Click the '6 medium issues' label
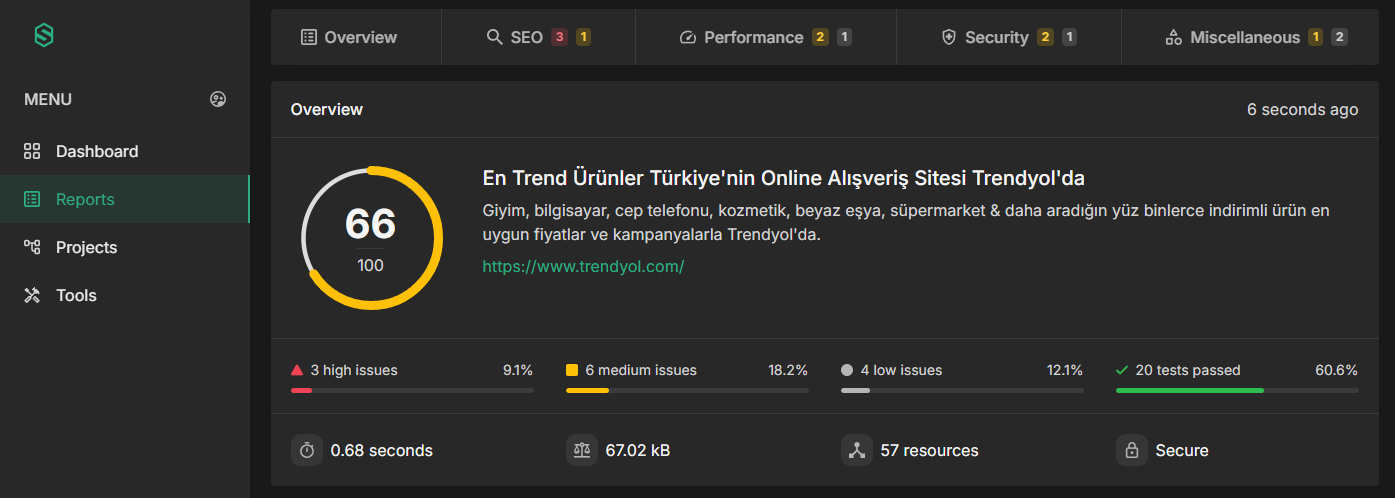Screen dimensions: 1395x498 (x=641, y=370)
